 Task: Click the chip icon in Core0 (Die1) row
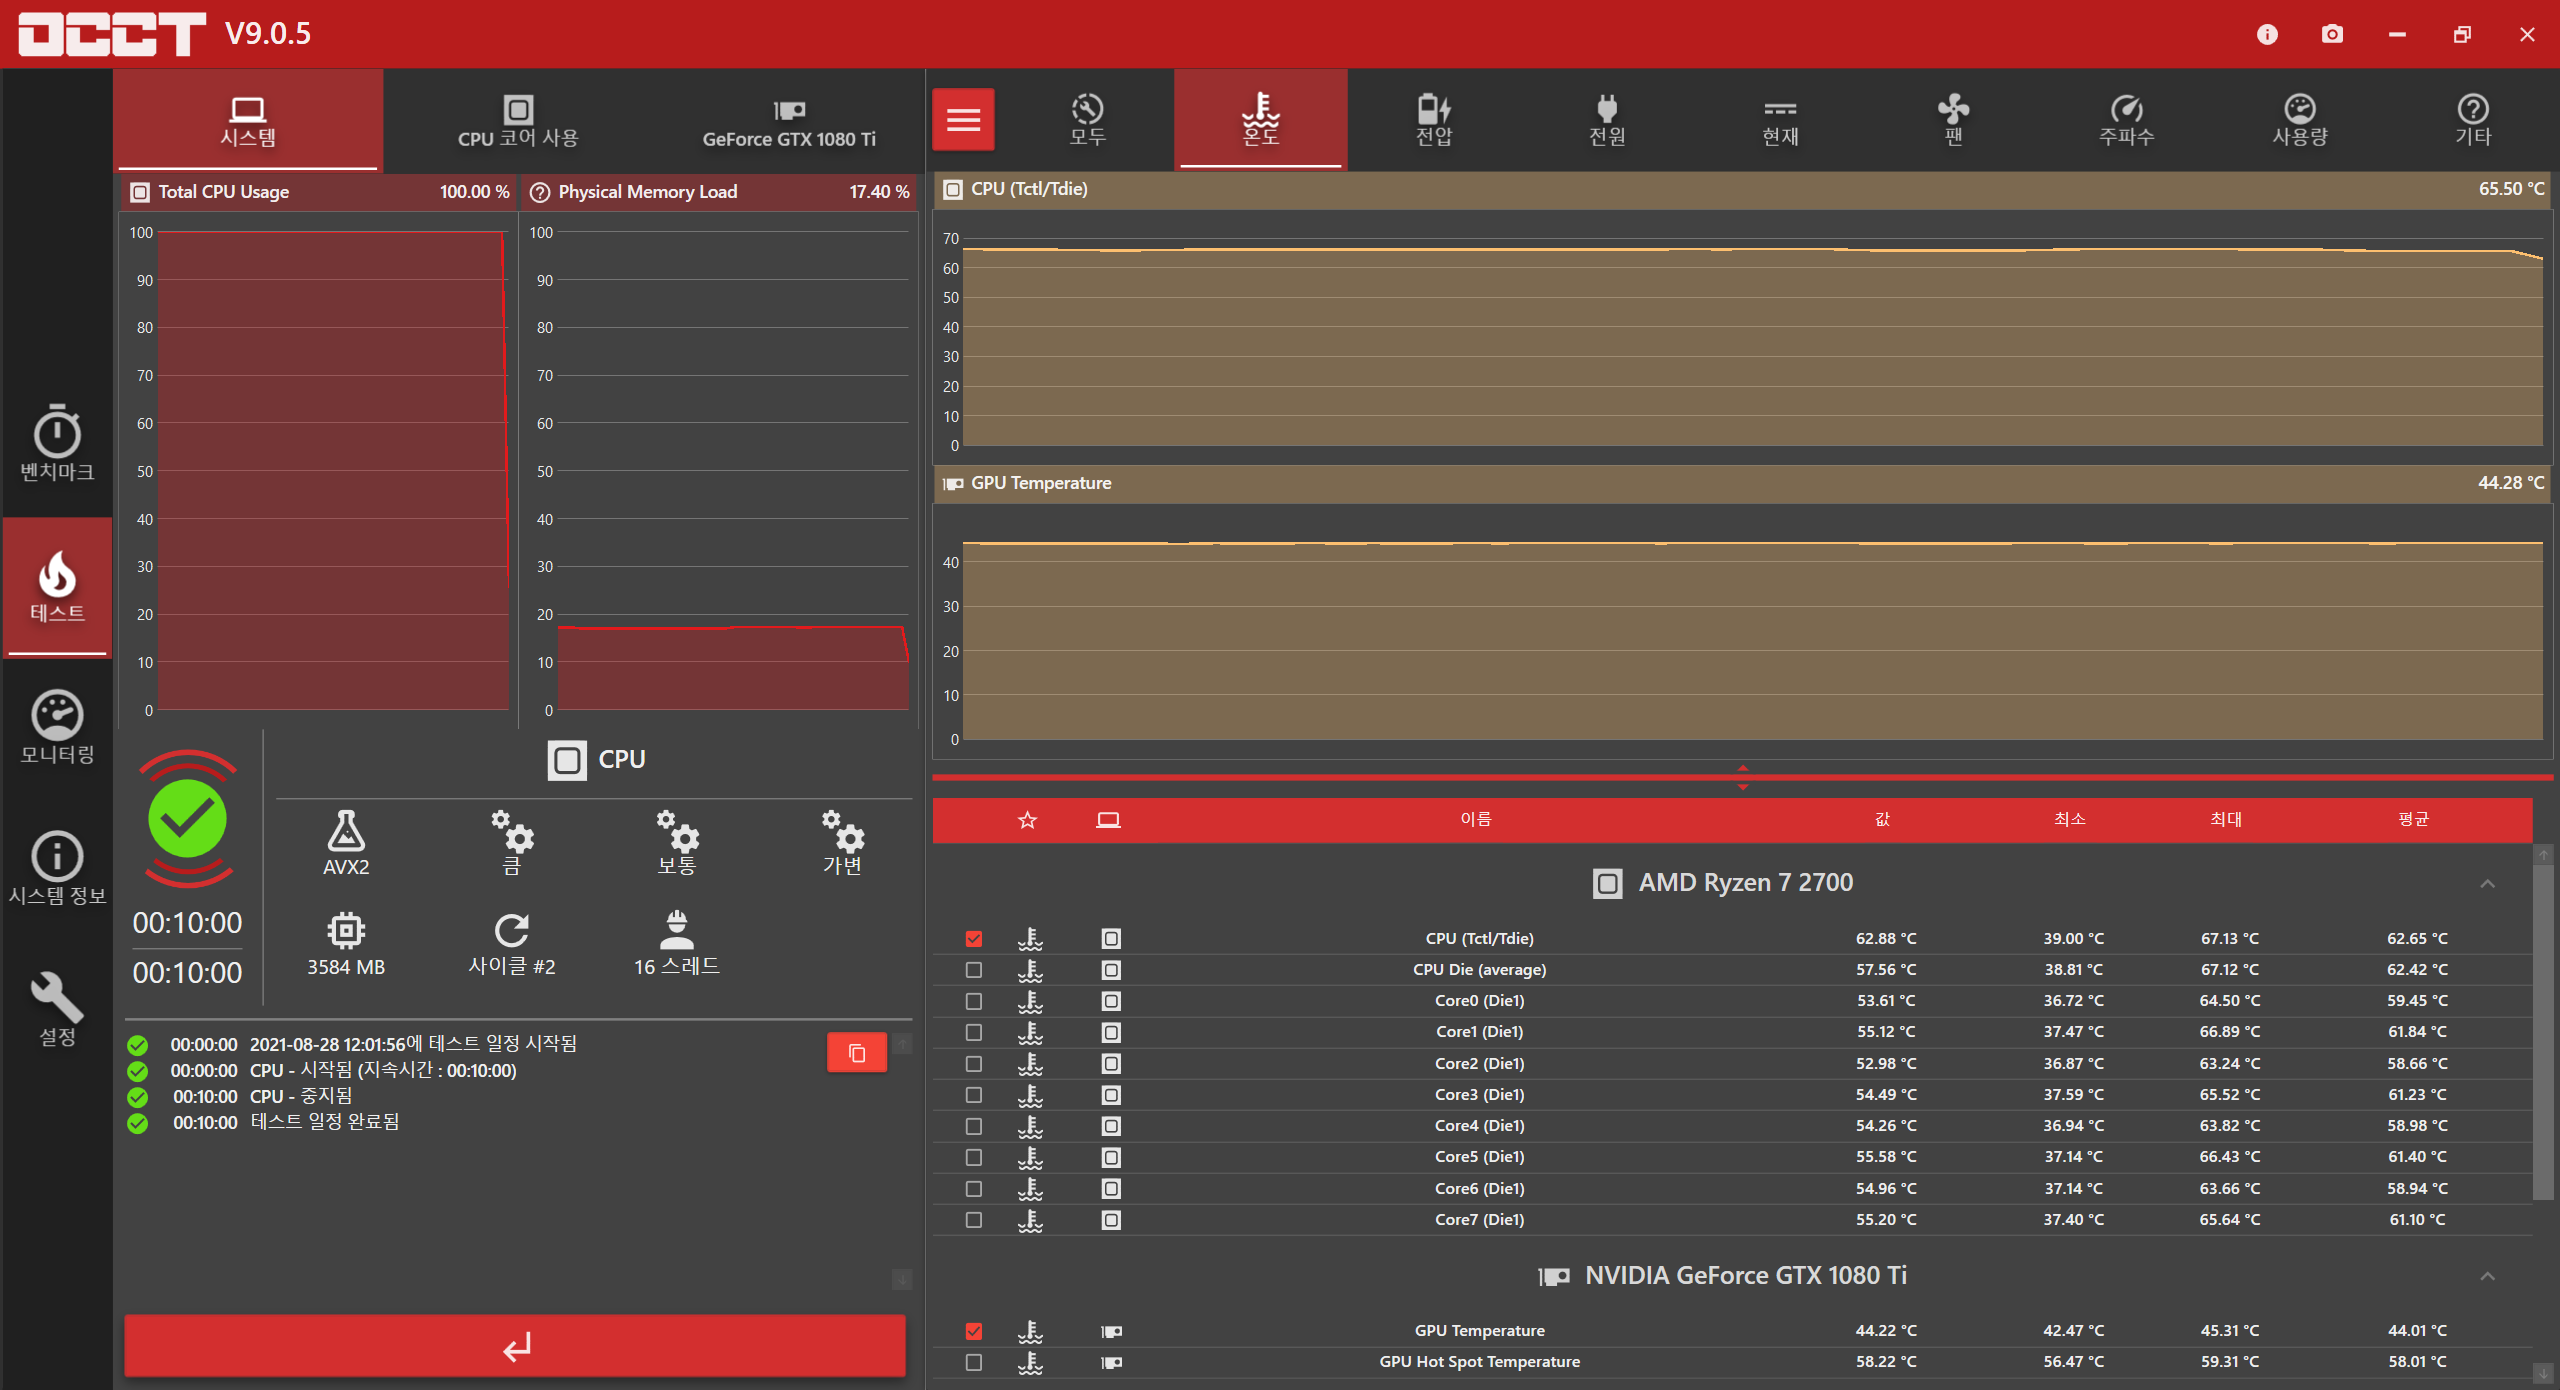[1111, 1001]
